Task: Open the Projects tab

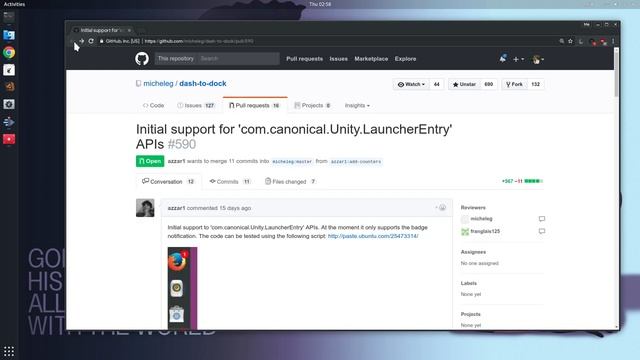Action: pyautogui.click(x=312, y=105)
